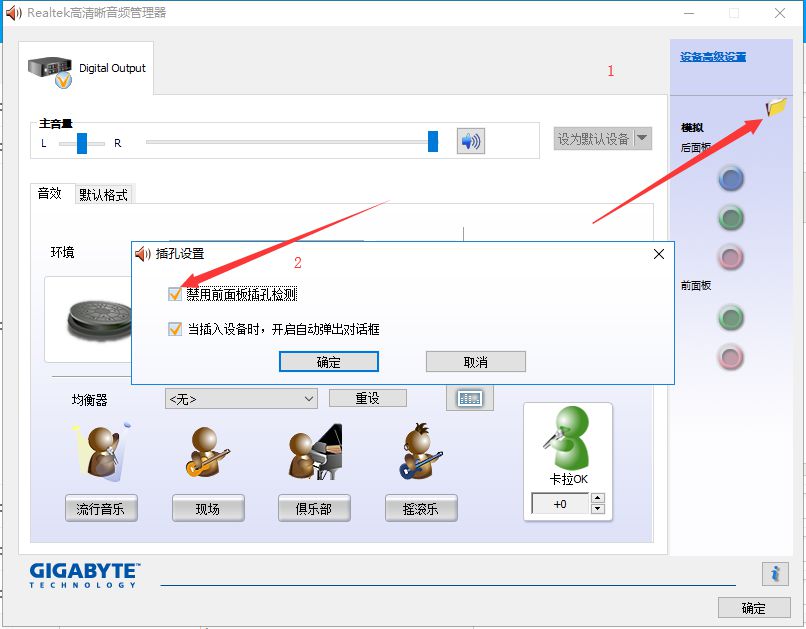Expand the 设为默认设备 dropdown arrow
The image size is (806, 629).
tap(643, 138)
